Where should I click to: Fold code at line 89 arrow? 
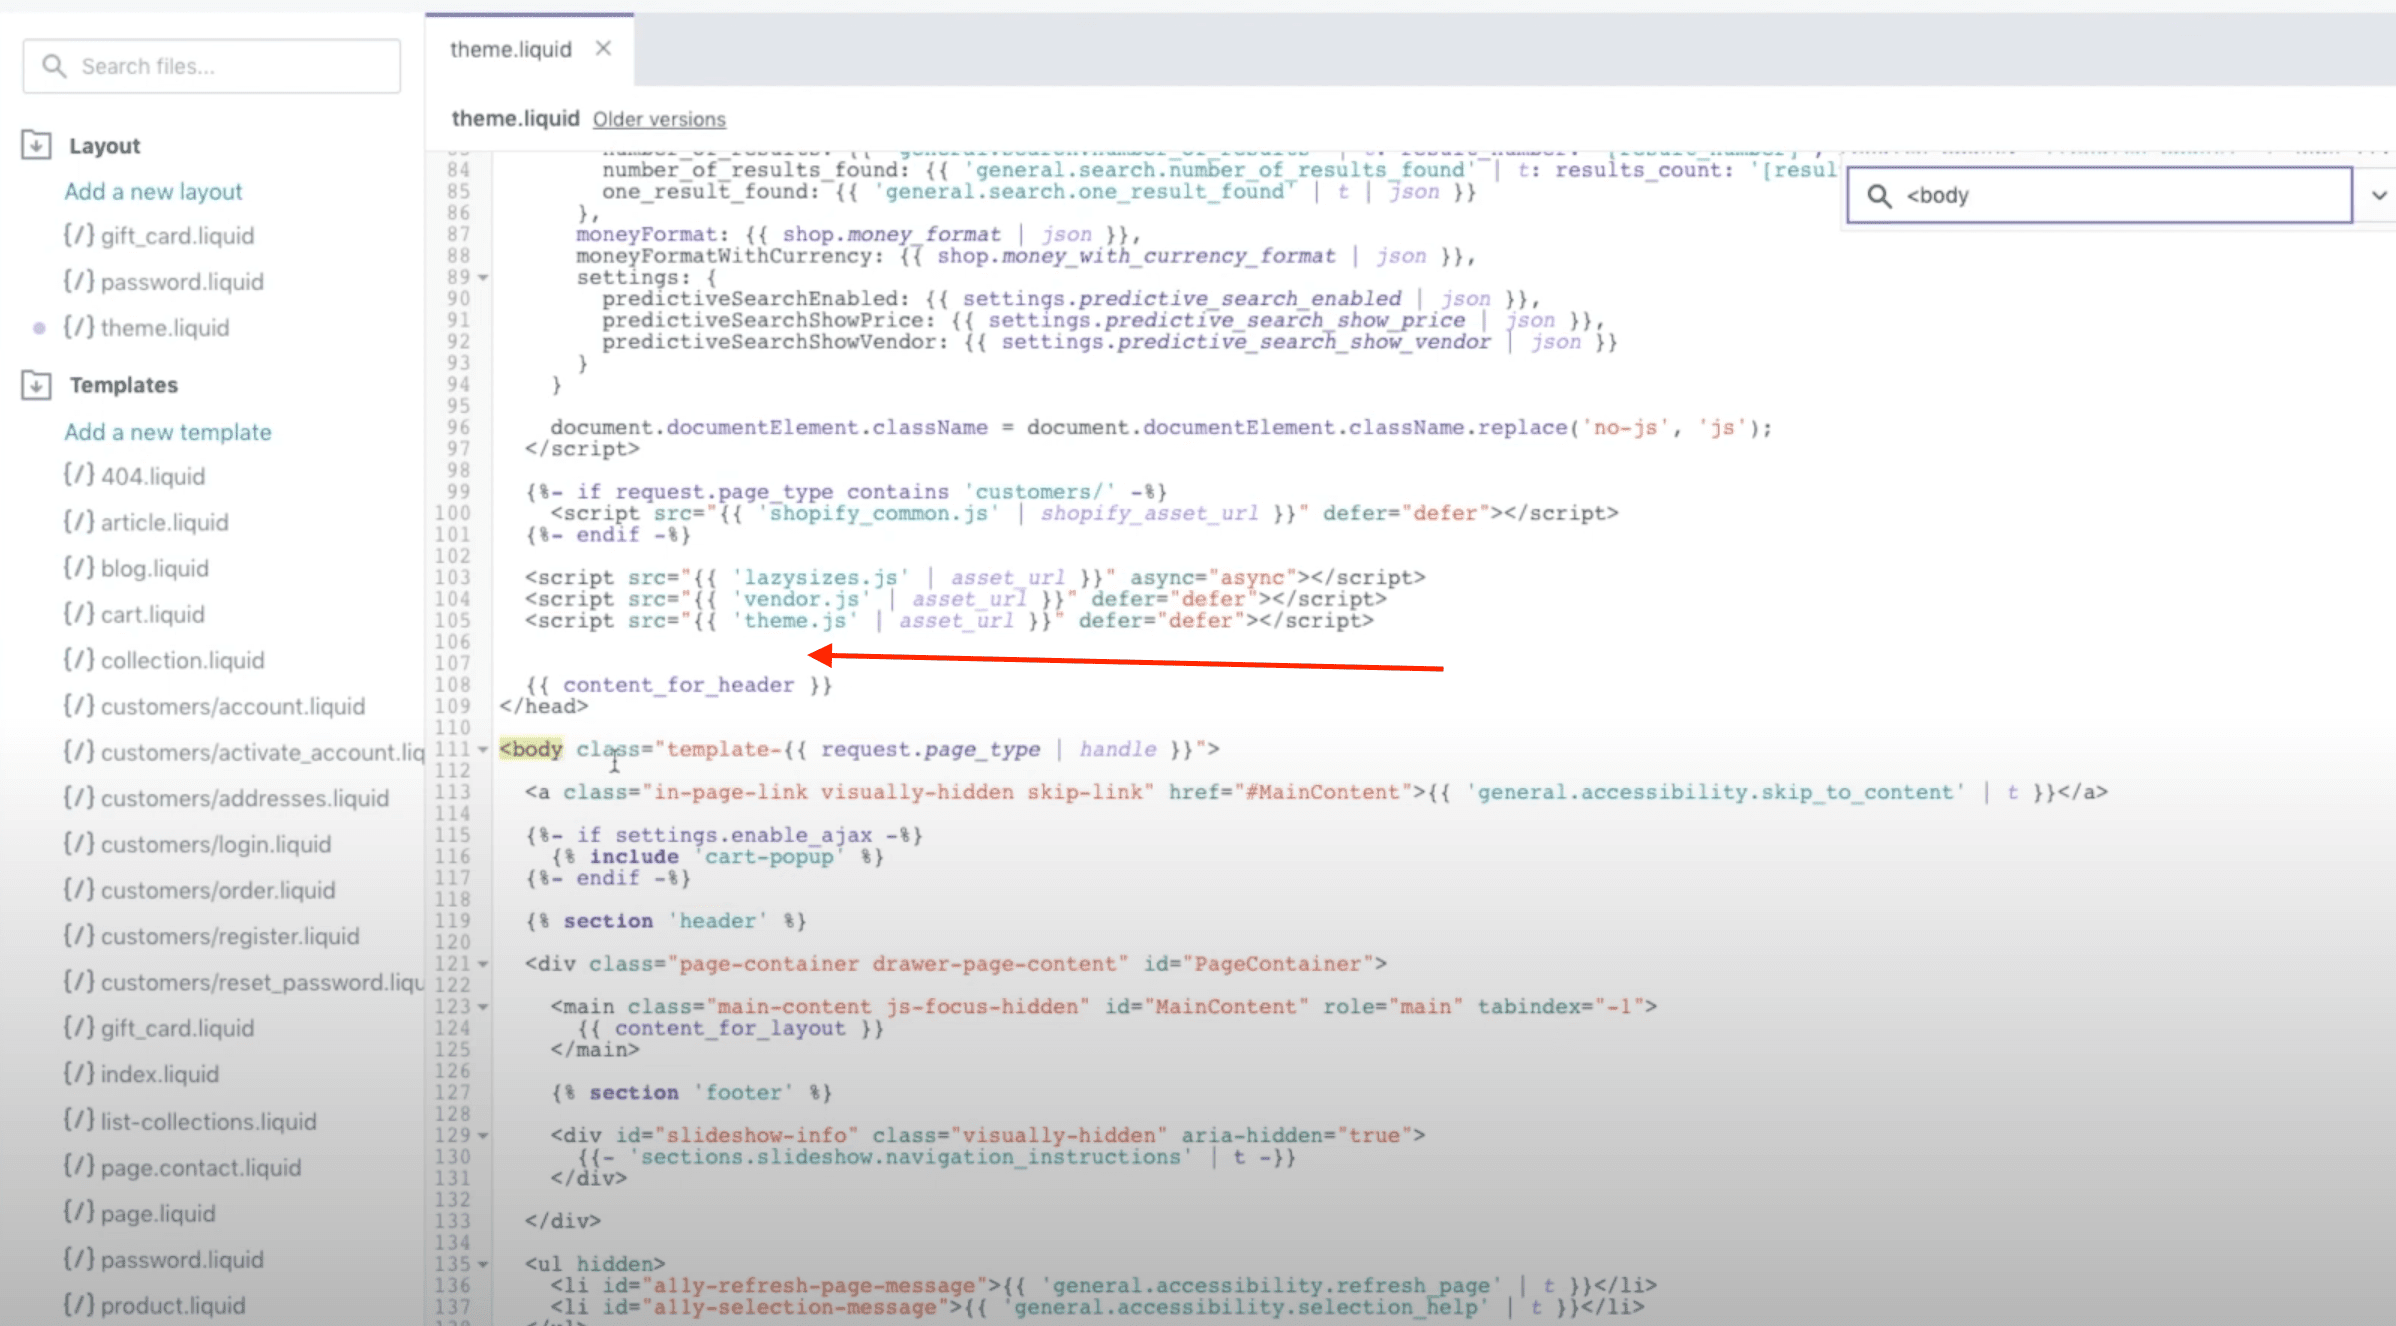483,278
